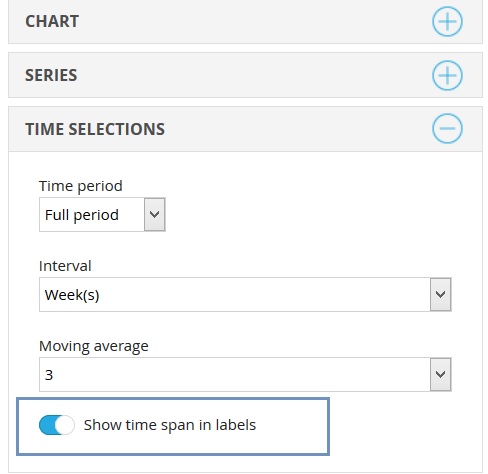Open the SERIES accordion header
488x474 pixels.
[245, 75]
